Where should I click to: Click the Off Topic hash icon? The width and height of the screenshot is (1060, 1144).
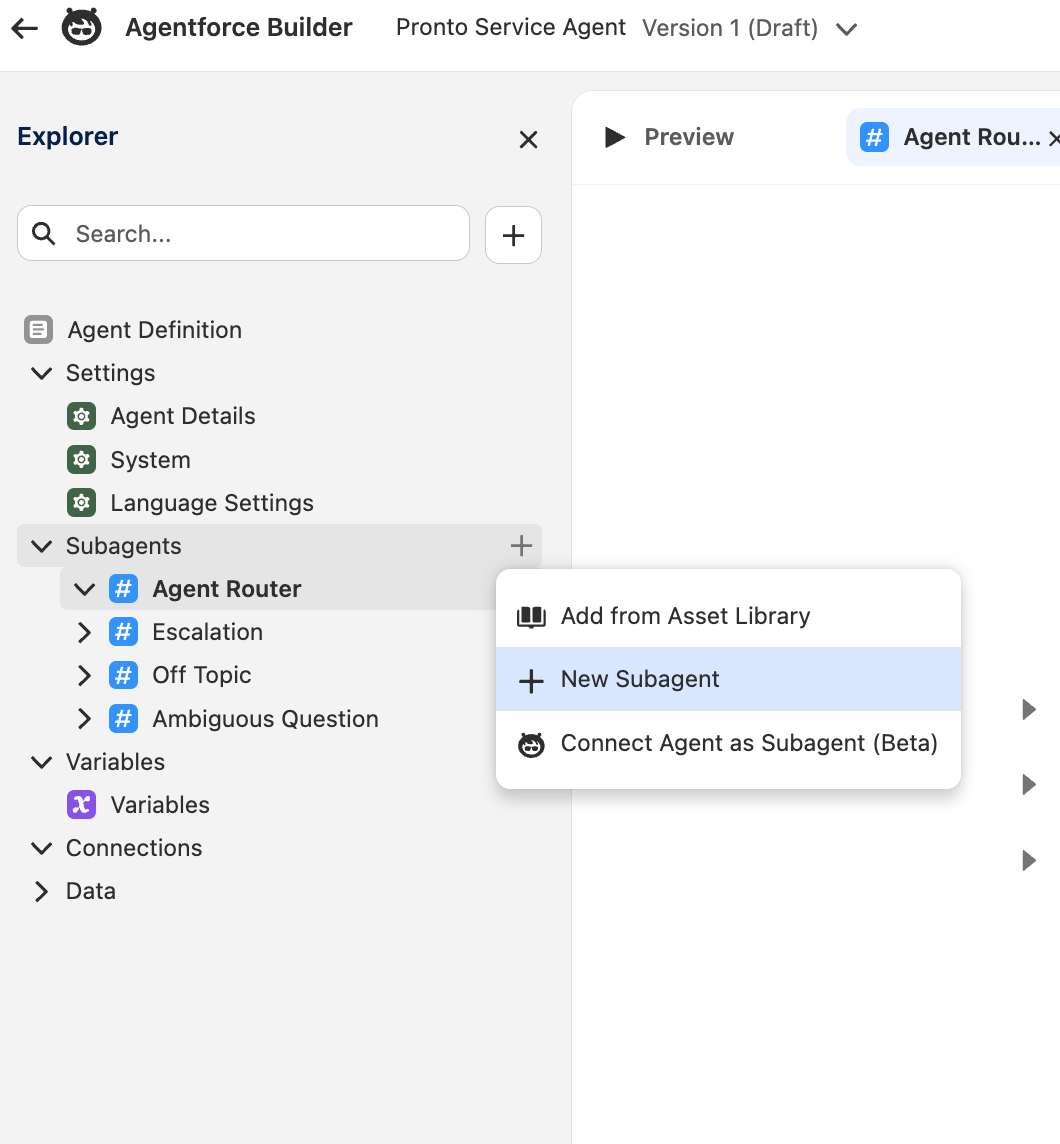tap(123, 675)
